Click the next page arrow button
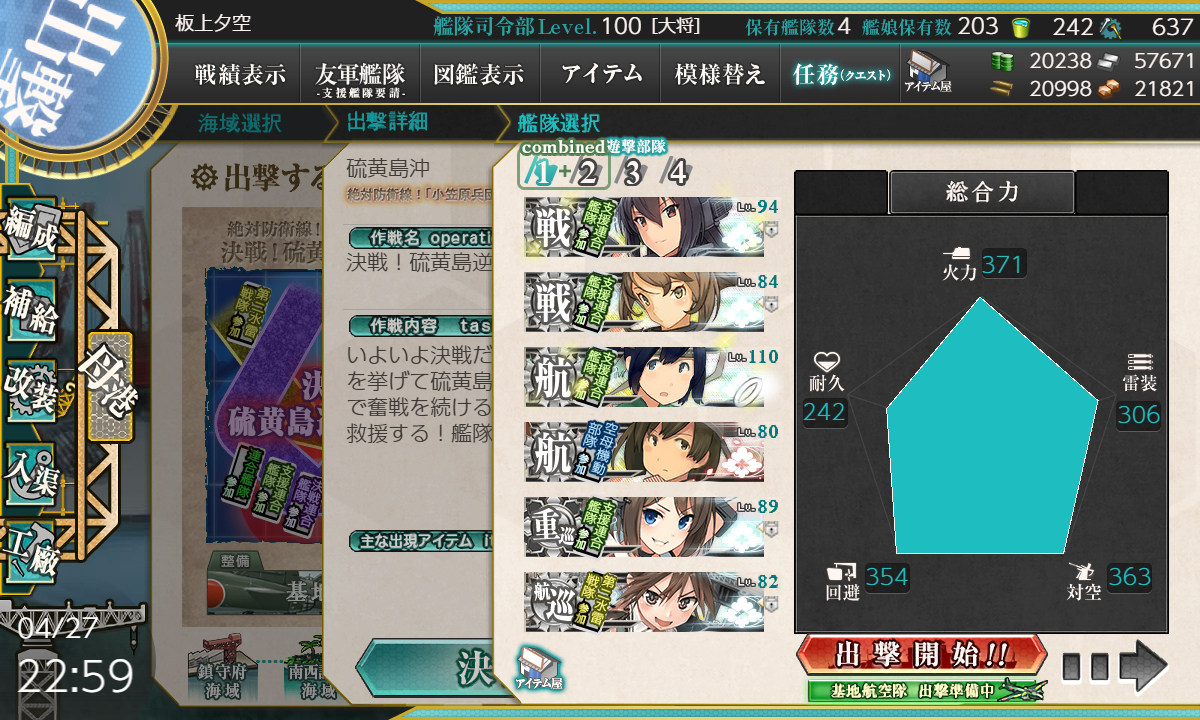This screenshot has width=1200, height=720. (x=1115, y=667)
